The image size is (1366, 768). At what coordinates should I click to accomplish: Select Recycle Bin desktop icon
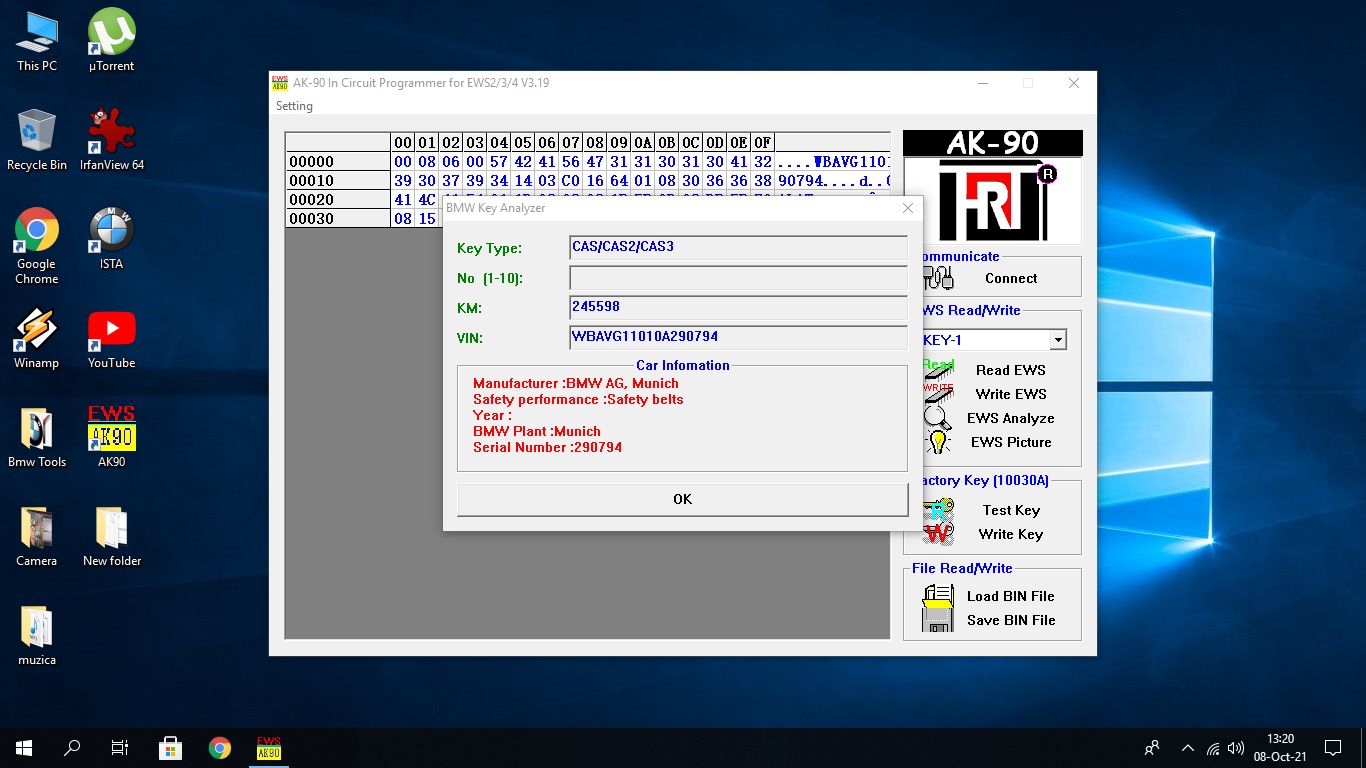click(x=37, y=140)
